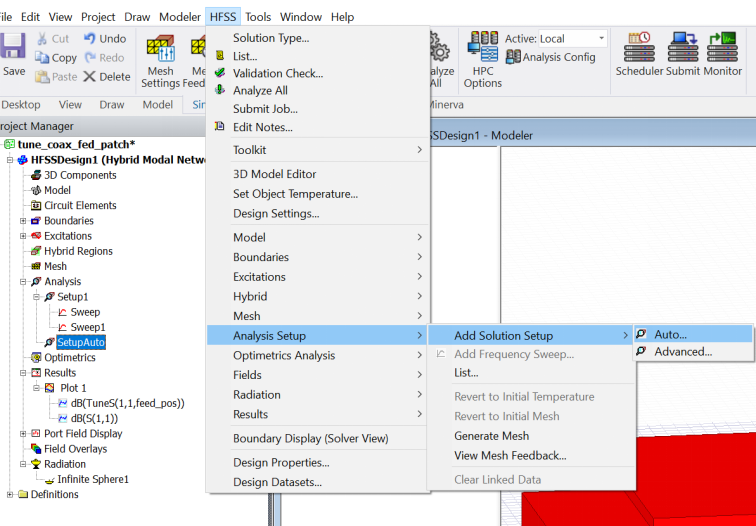
Task: Open the Monitor tool
Action: pos(722,54)
